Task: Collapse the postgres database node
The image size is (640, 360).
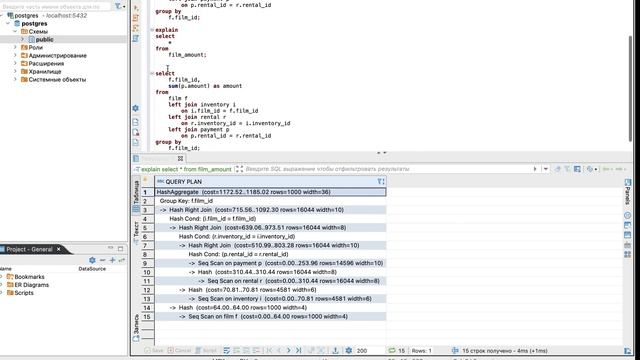Action: tap(8, 24)
